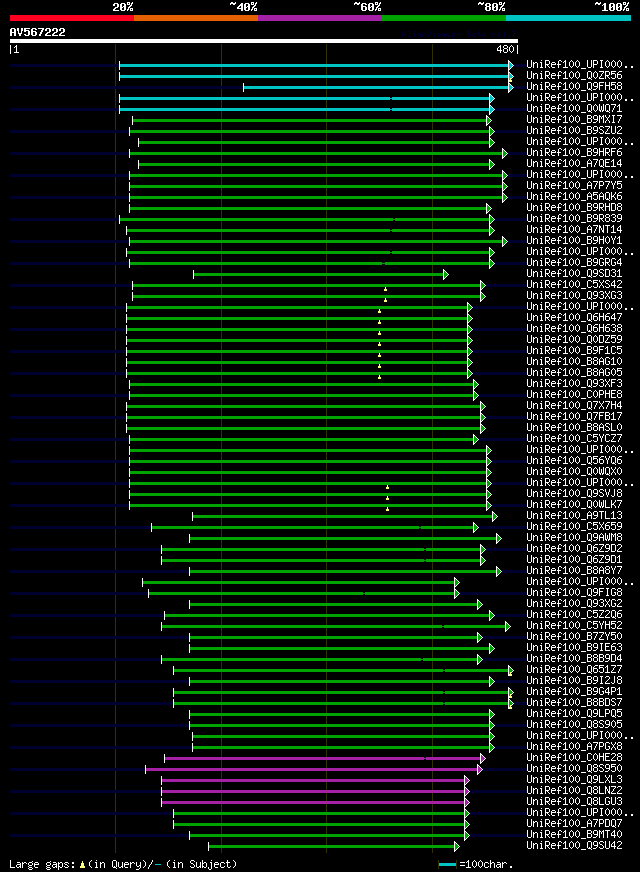Click the cyan alignment bar for Q9FH58
The width and height of the screenshot is (640, 872).
(x=378, y=87)
